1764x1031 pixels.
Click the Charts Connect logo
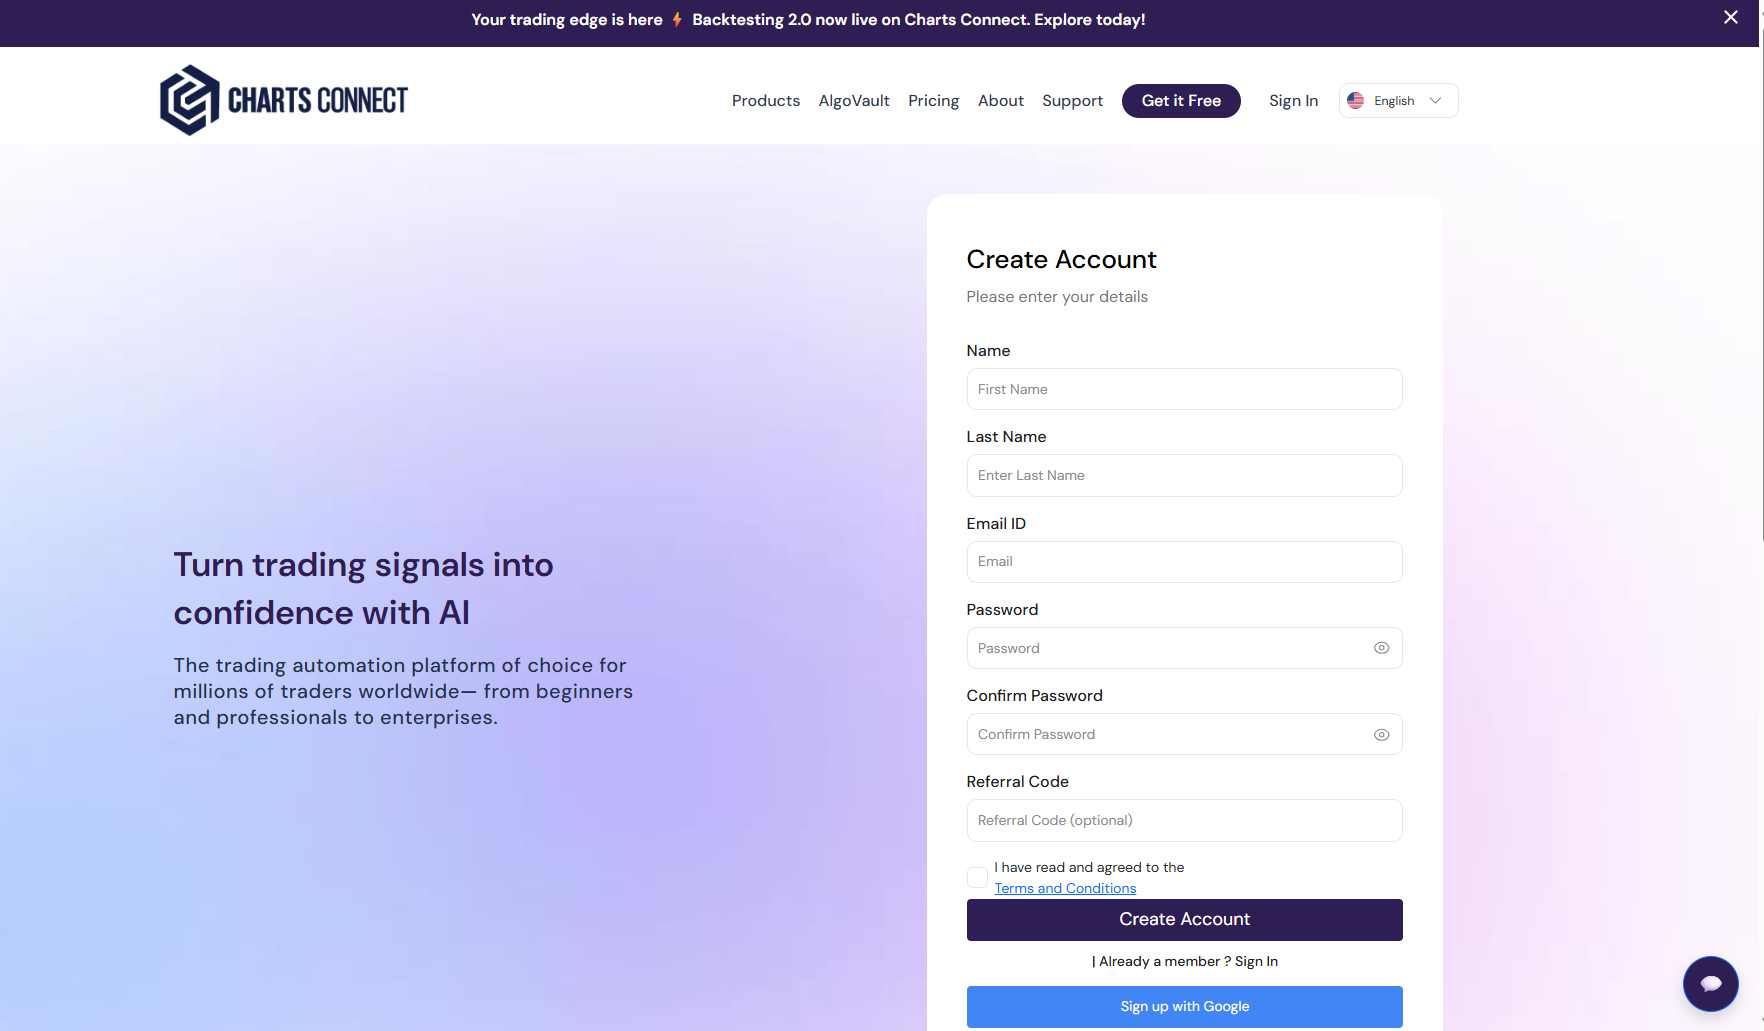284,100
